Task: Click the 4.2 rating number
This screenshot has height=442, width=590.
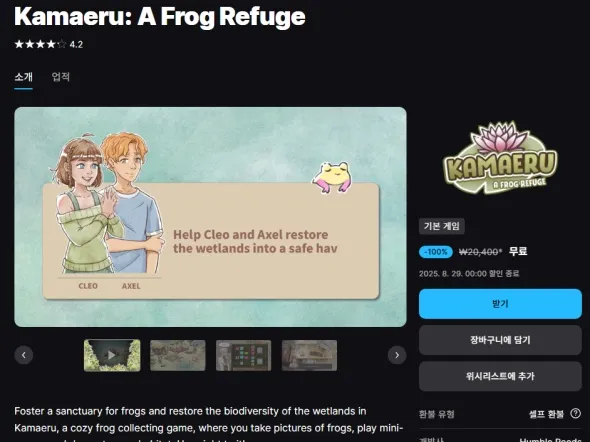Action: coord(76,44)
